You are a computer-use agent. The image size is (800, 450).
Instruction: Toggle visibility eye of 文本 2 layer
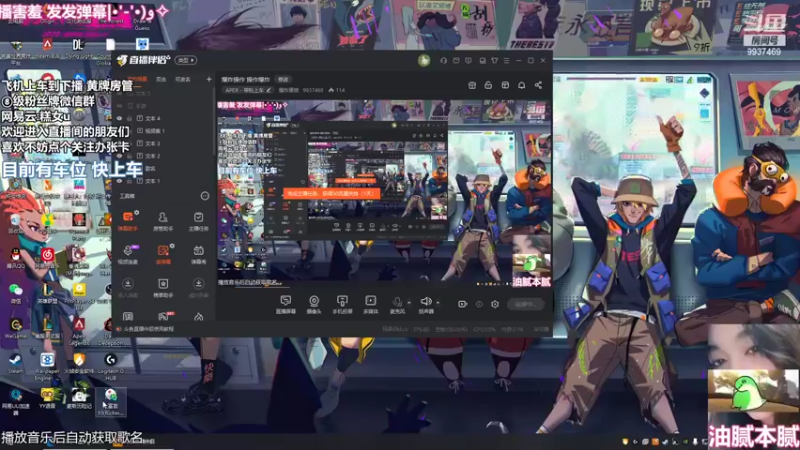(119, 156)
